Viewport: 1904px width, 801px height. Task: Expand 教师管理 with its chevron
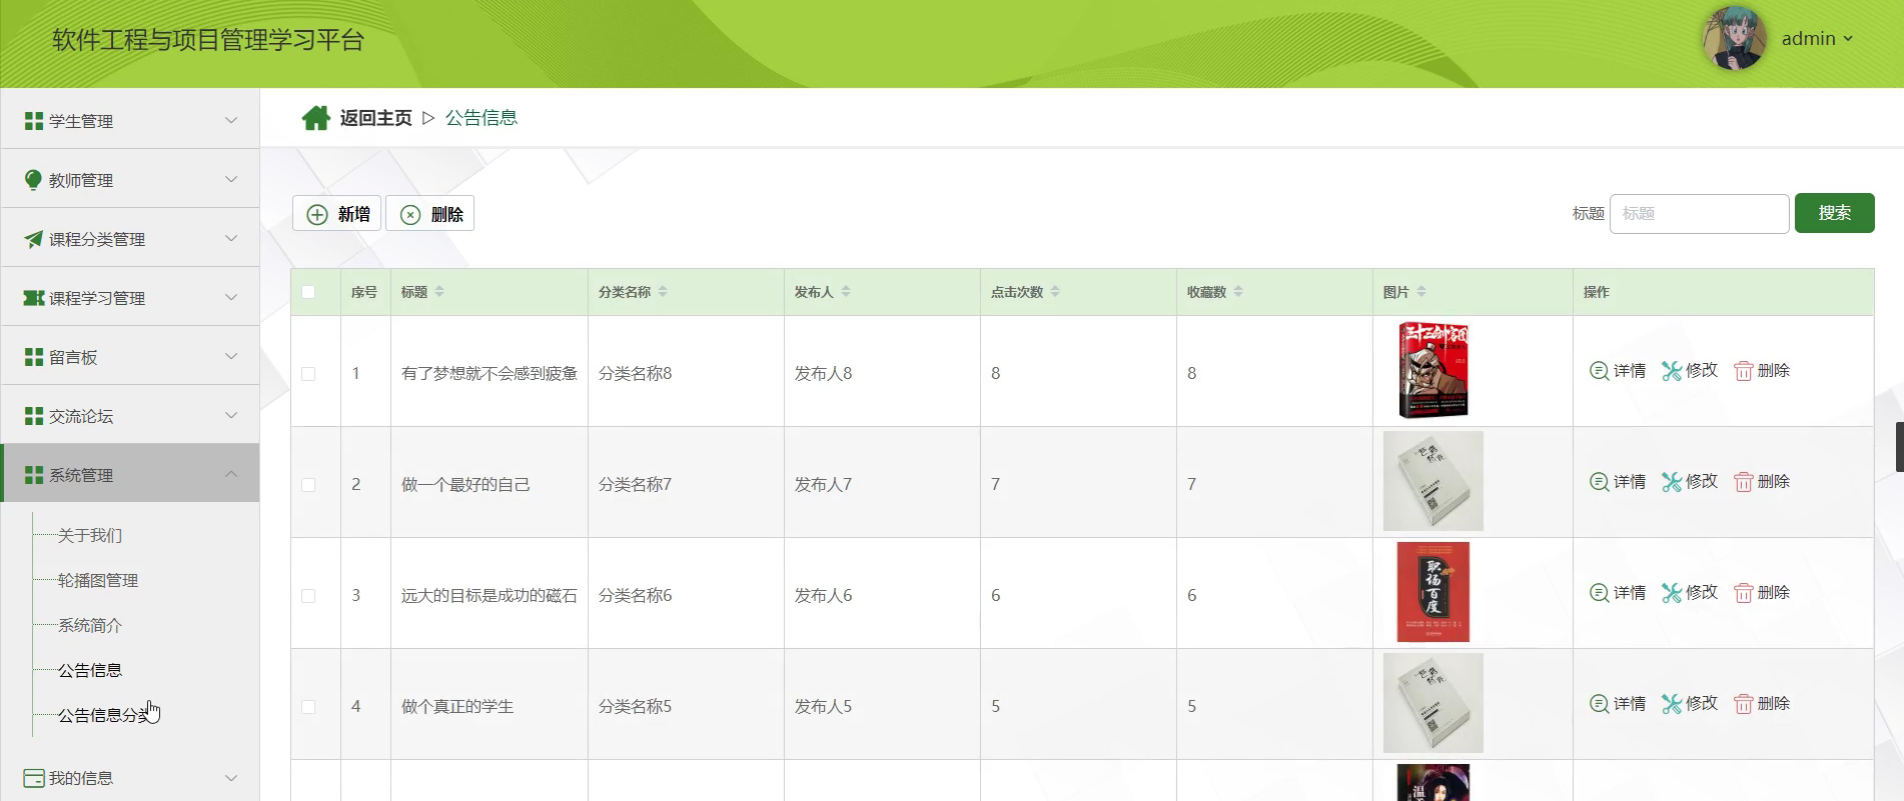tap(231, 179)
